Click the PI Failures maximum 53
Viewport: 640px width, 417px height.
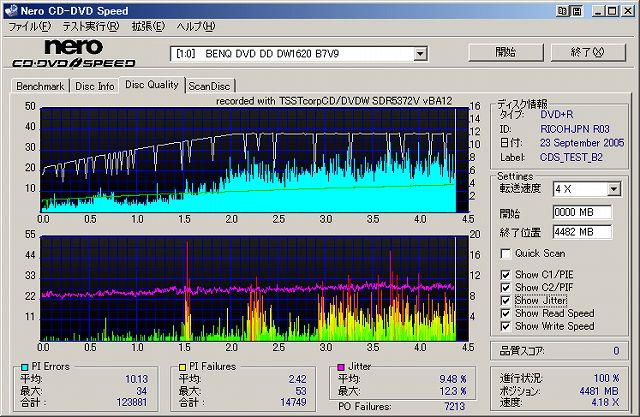coord(301,391)
